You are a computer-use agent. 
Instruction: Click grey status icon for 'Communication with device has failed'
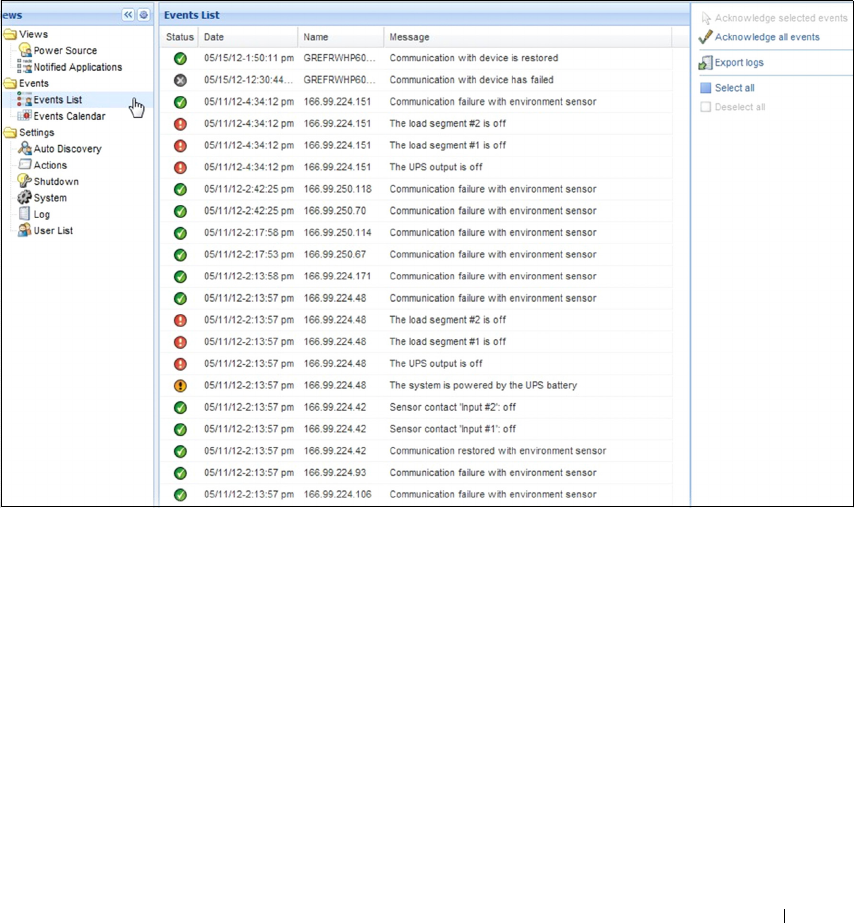coord(181,80)
